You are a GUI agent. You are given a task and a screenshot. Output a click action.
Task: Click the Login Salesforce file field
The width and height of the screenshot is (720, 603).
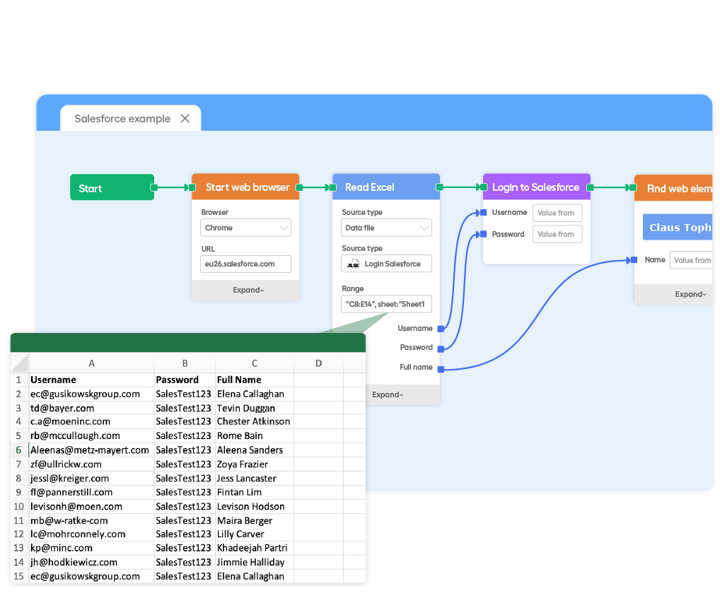(x=386, y=264)
